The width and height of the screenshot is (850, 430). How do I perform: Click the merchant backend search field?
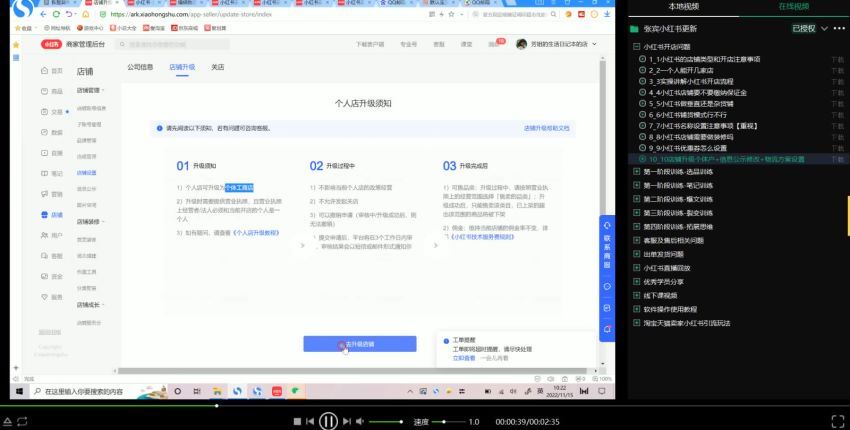(x=172, y=44)
